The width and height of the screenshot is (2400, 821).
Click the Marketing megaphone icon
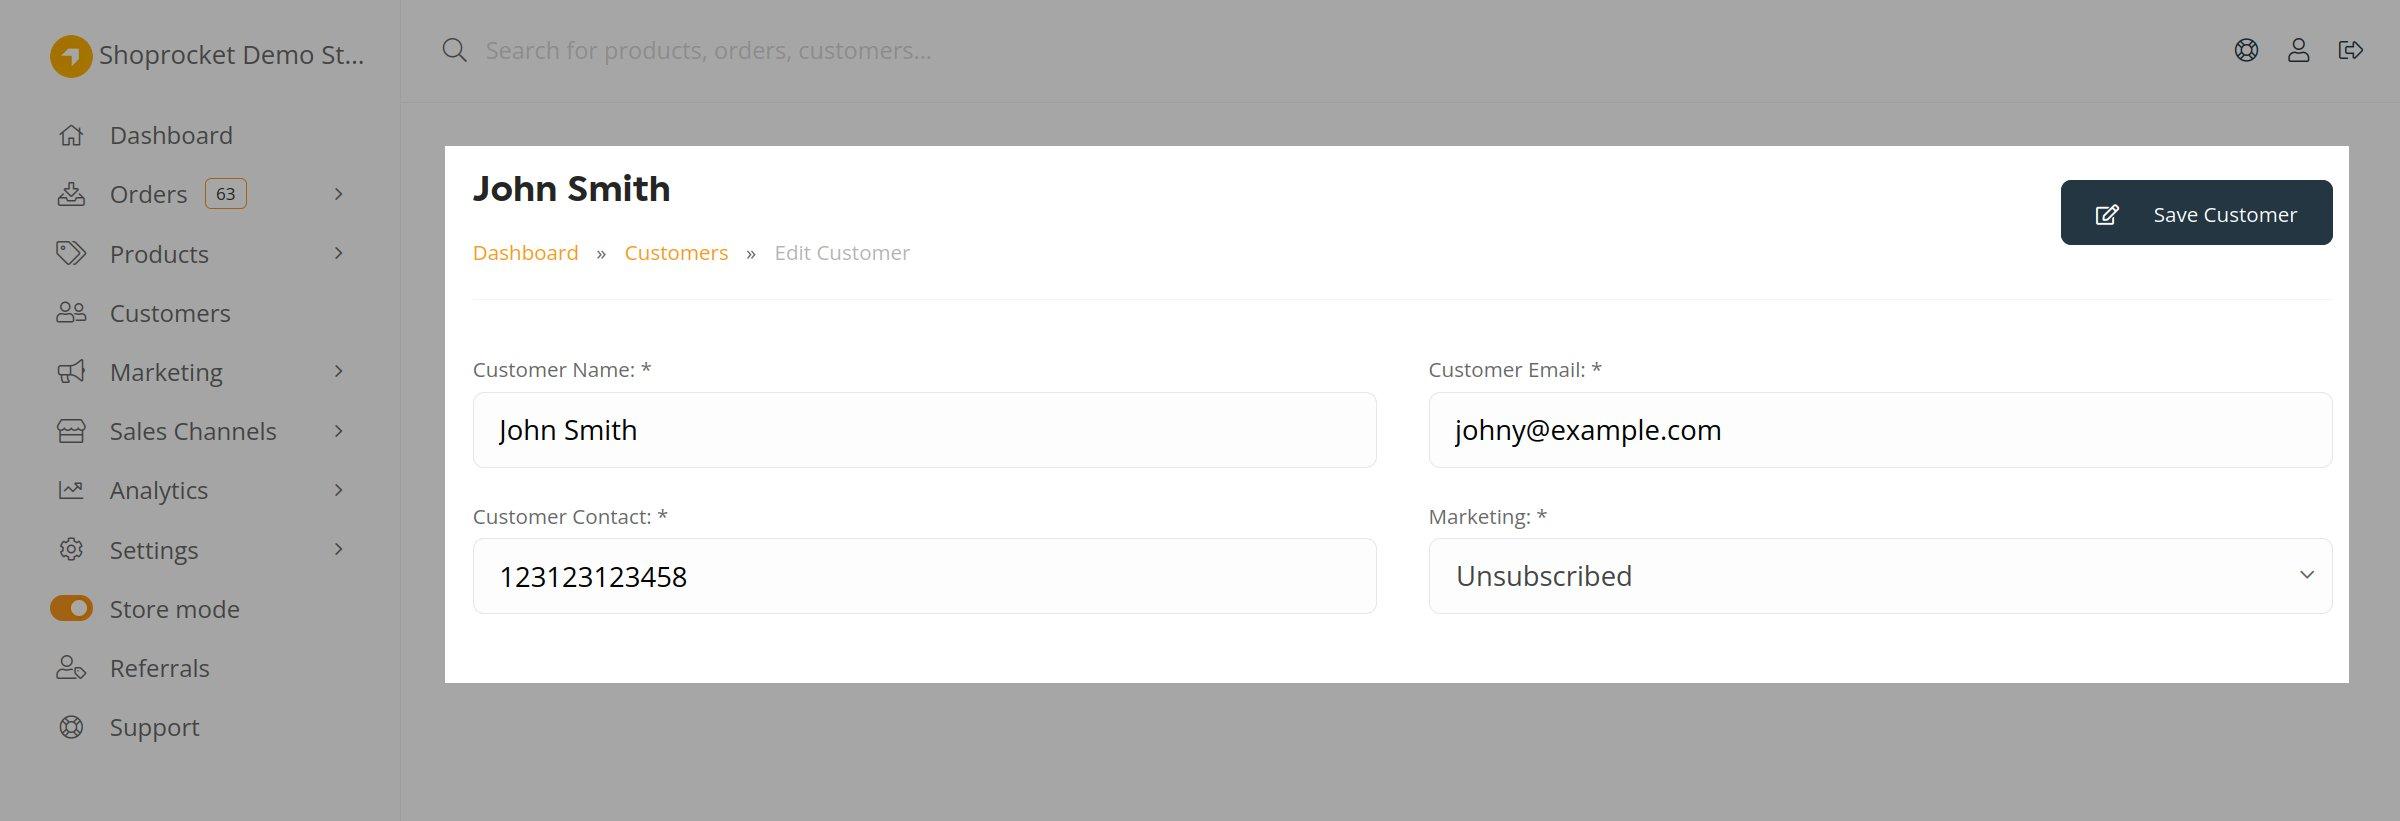pos(71,371)
